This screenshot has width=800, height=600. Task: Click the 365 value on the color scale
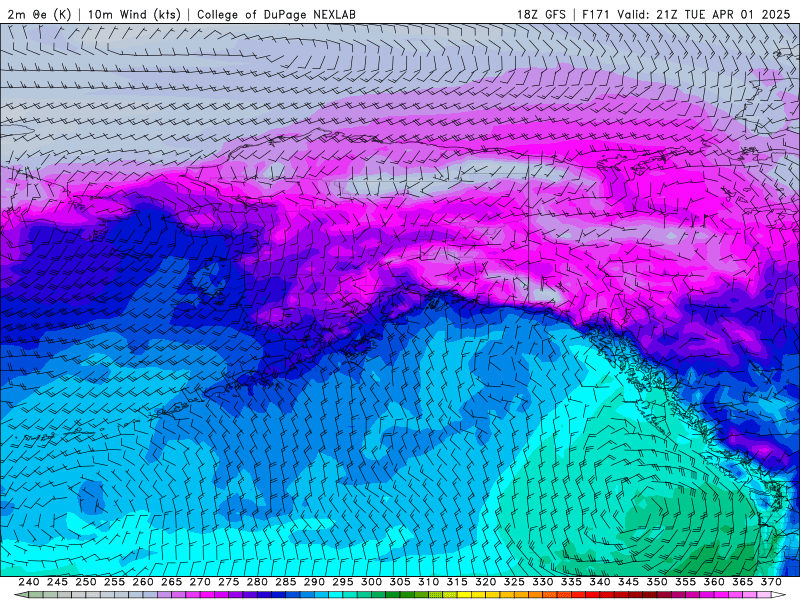[x=743, y=582]
